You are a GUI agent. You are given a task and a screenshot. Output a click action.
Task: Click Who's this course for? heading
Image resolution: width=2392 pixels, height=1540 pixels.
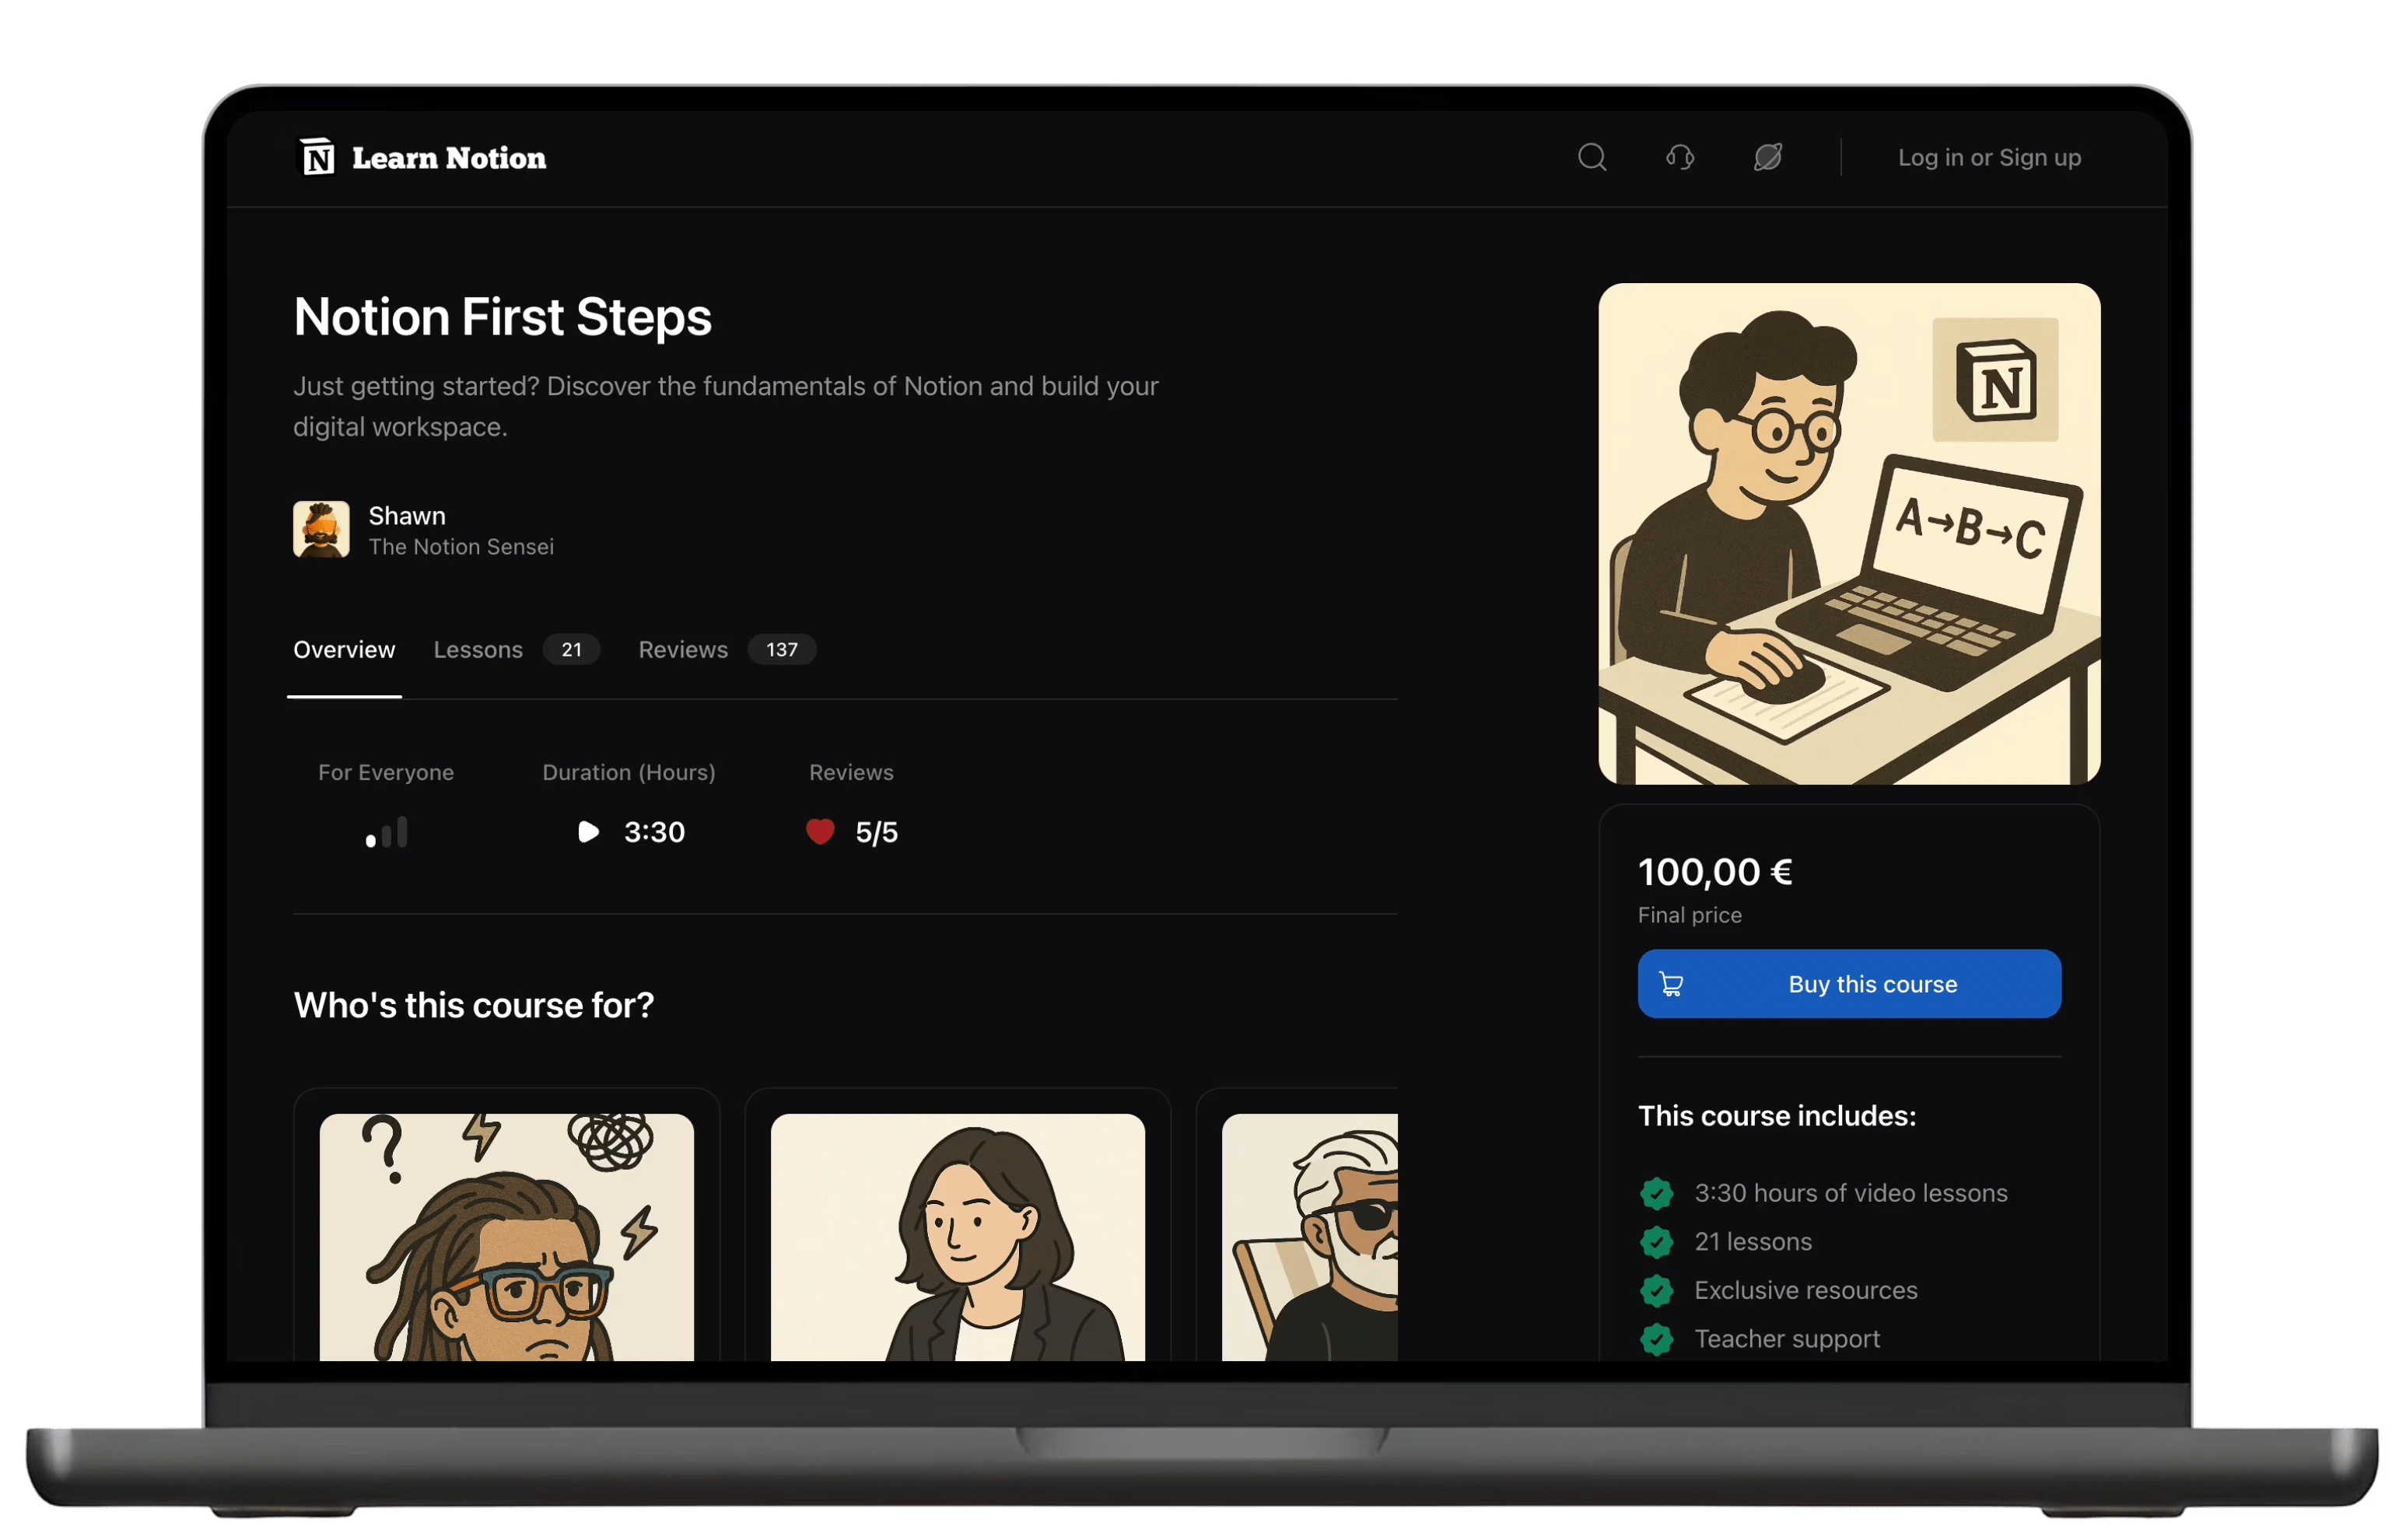[474, 1005]
